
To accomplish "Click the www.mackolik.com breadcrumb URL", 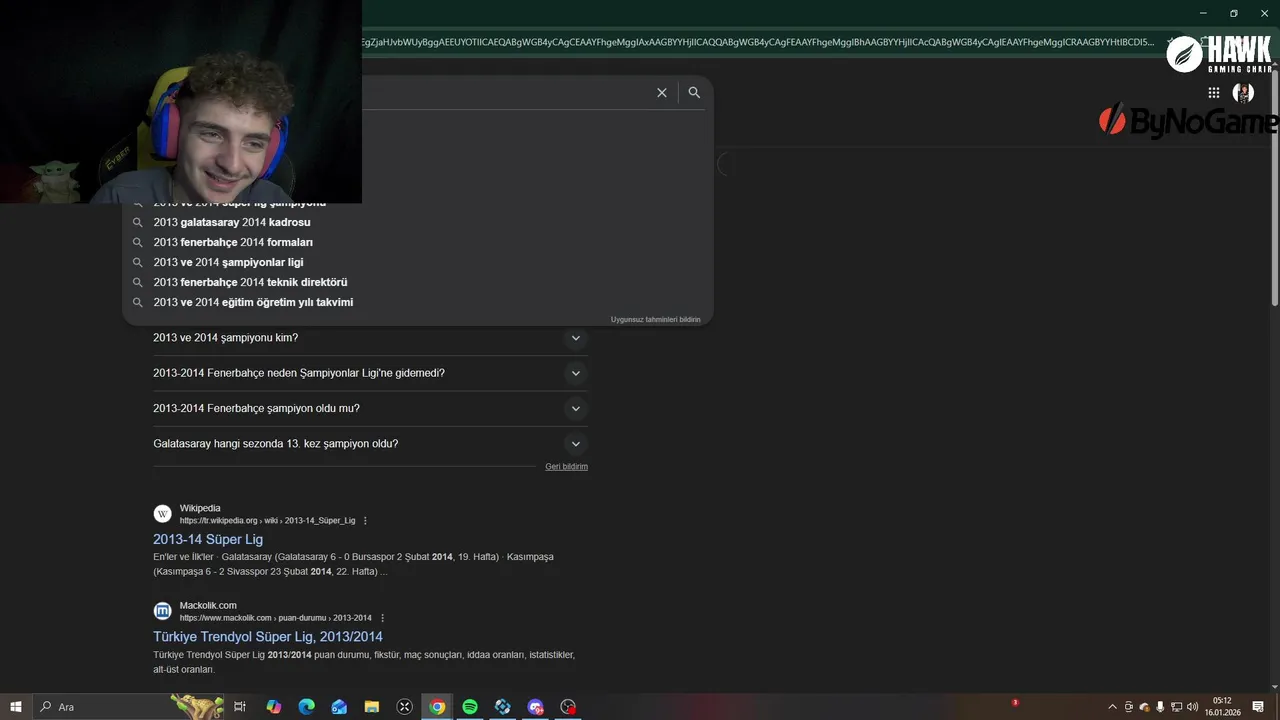I will click(275, 618).
